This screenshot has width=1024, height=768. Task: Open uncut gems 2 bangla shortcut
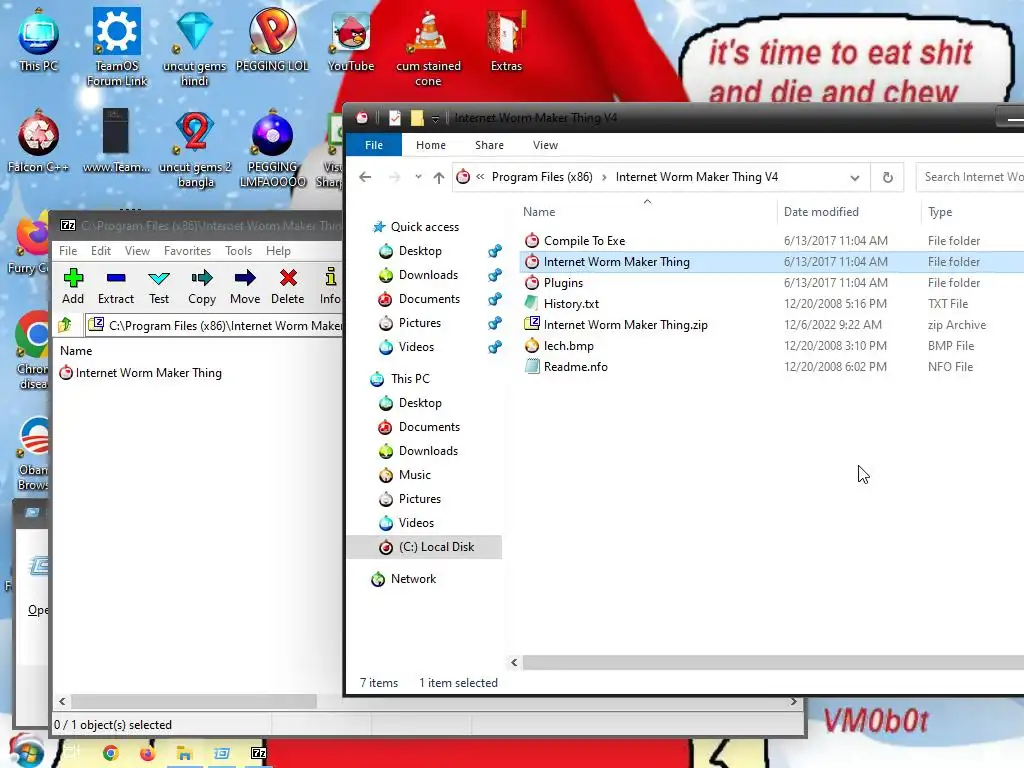point(195,149)
